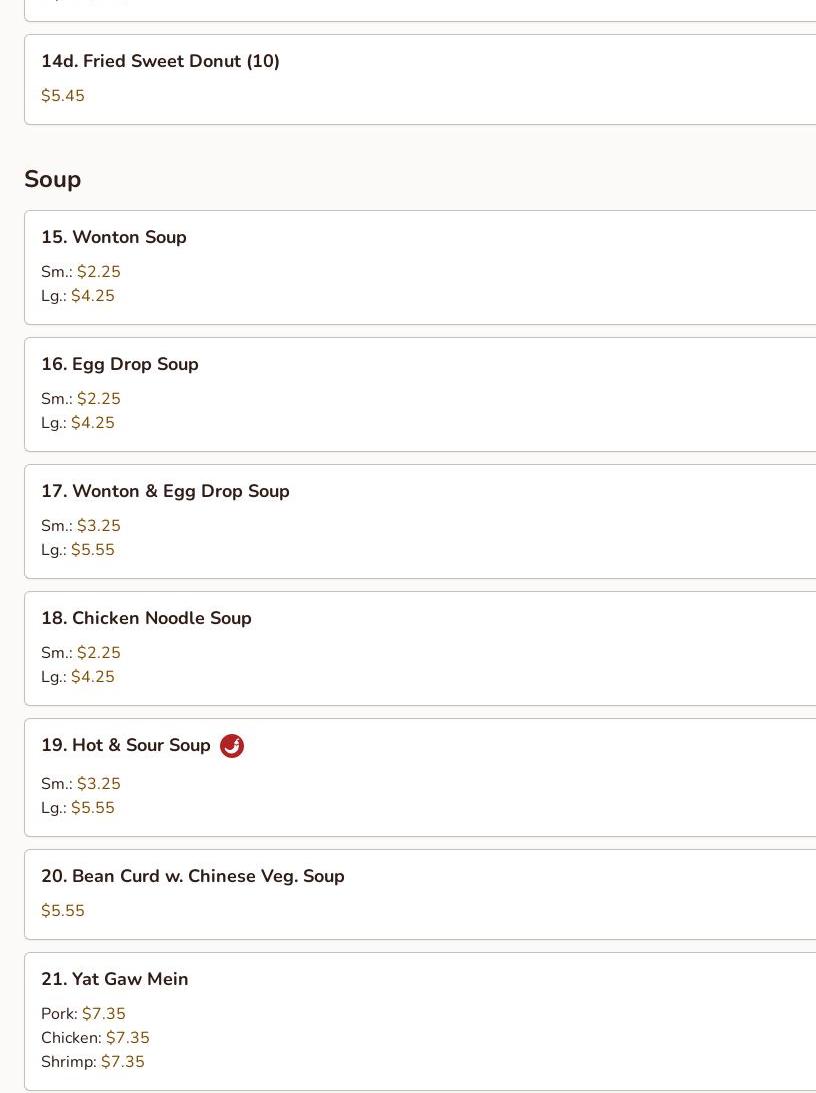Select 18. Chicken Noodle Soup item
Screen dimensions: 816x1093
pos(146,619)
